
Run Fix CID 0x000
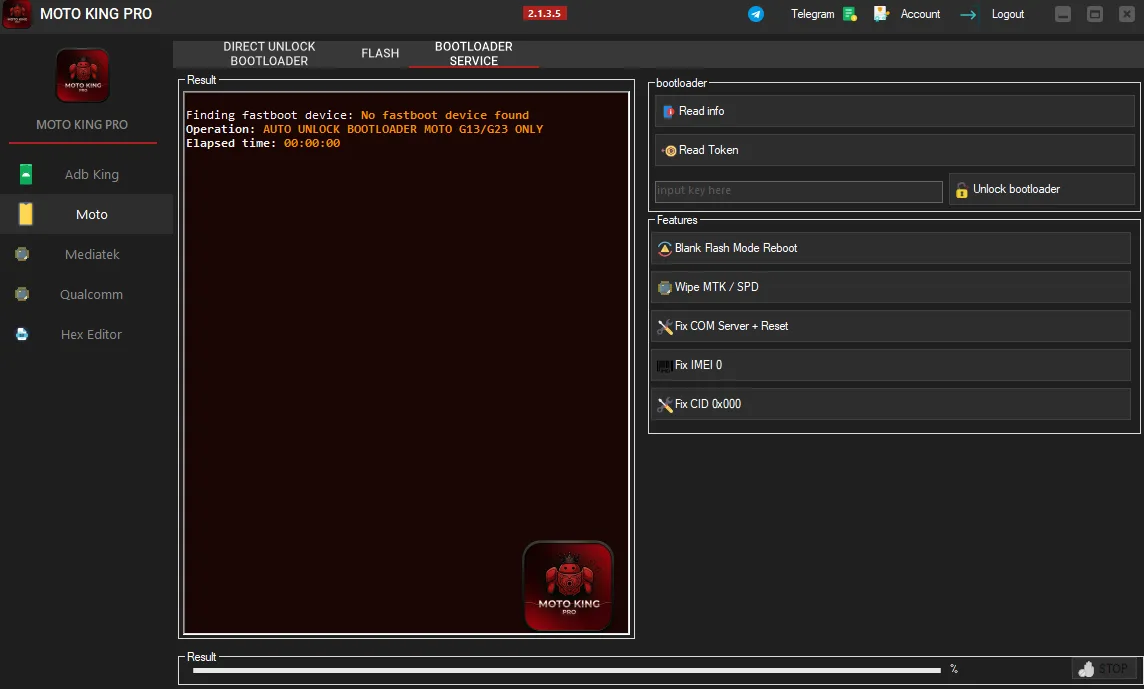click(x=890, y=404)
